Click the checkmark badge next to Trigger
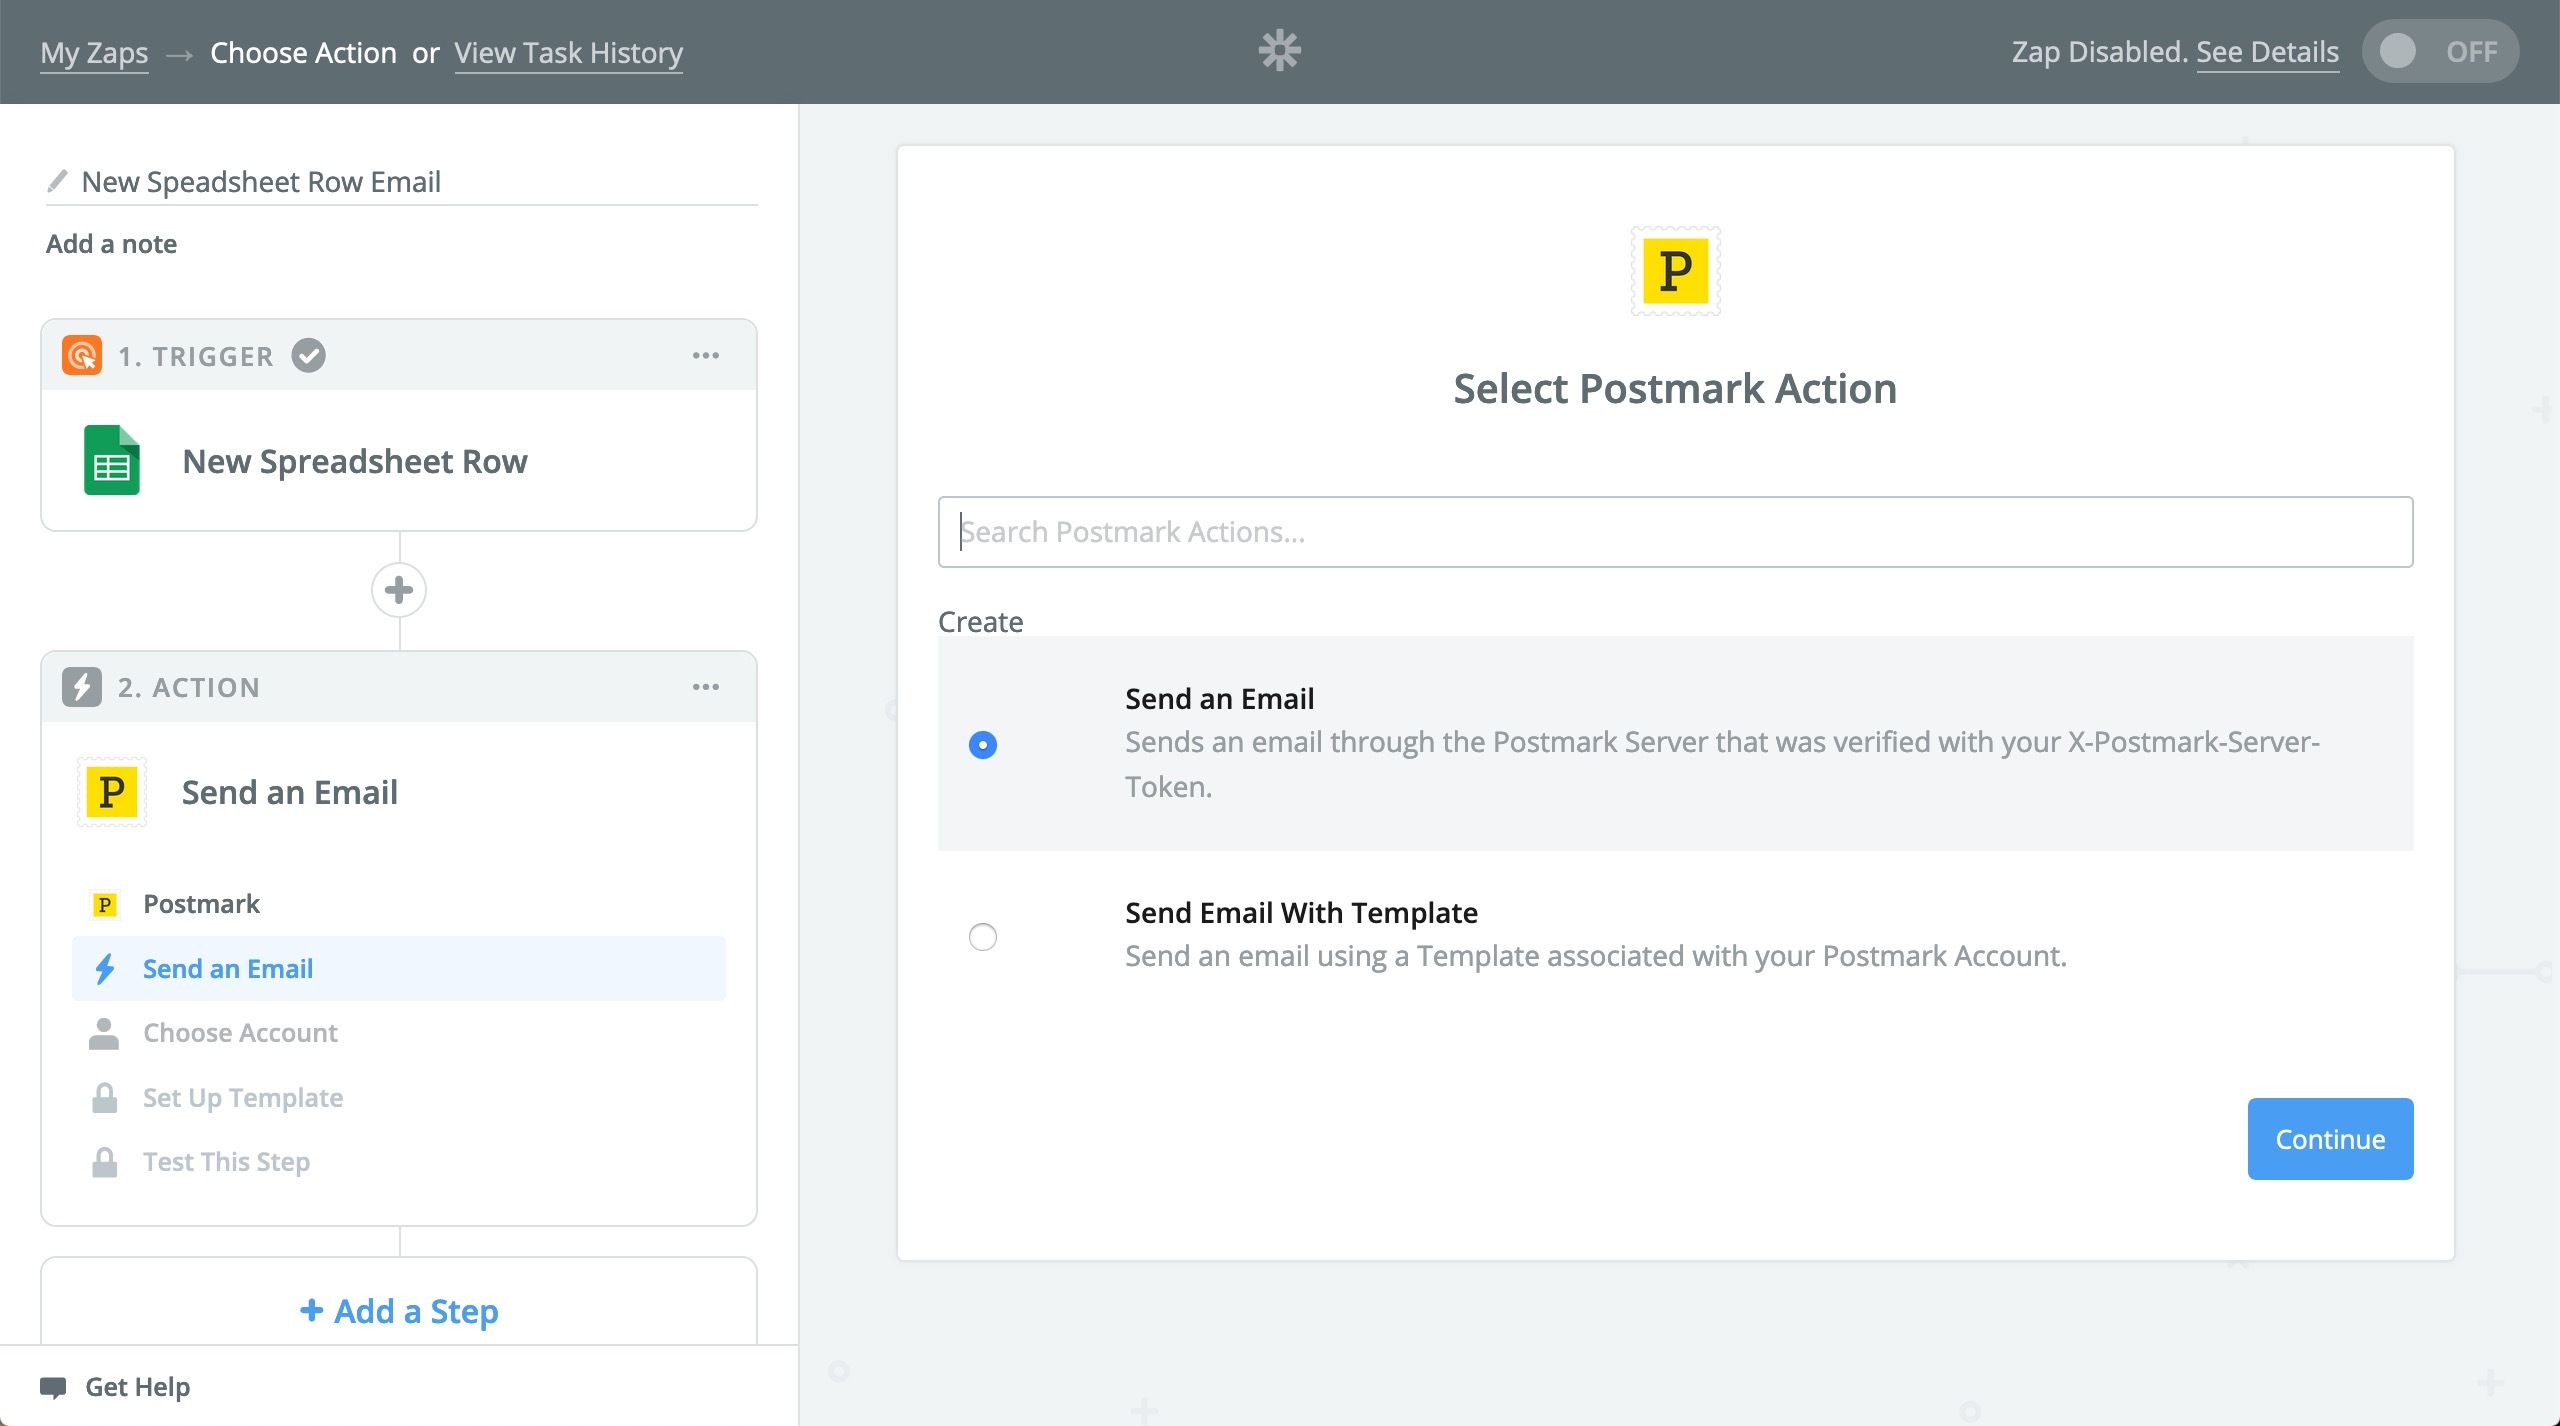 pos(308,355)
